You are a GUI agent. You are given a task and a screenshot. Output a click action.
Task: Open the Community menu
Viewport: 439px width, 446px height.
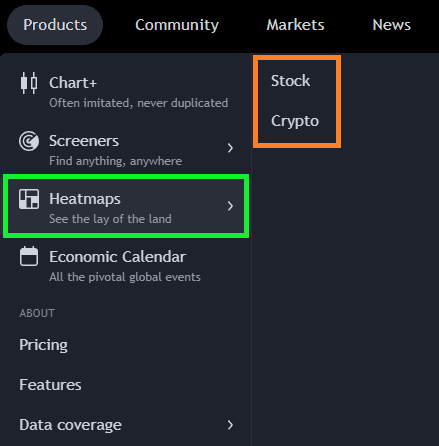pyautogui.click(x=177, y=25)
